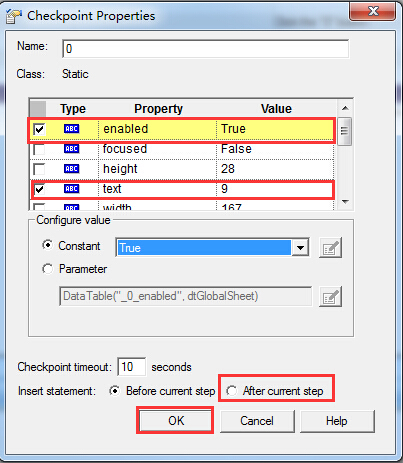Open Help for checkpoint properties
This screenshot has height=463, width=403.
click(337, 421)
